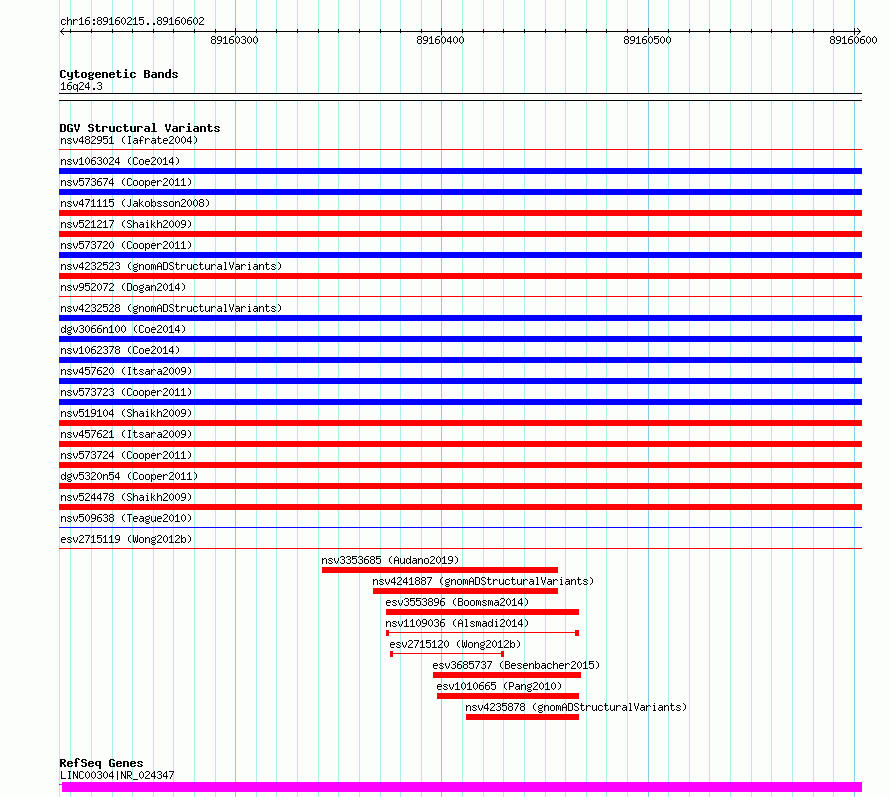Select dgv5320n54 (Cooper2011) label
This screenshot has width=890, height=797.
pos(129,476)
